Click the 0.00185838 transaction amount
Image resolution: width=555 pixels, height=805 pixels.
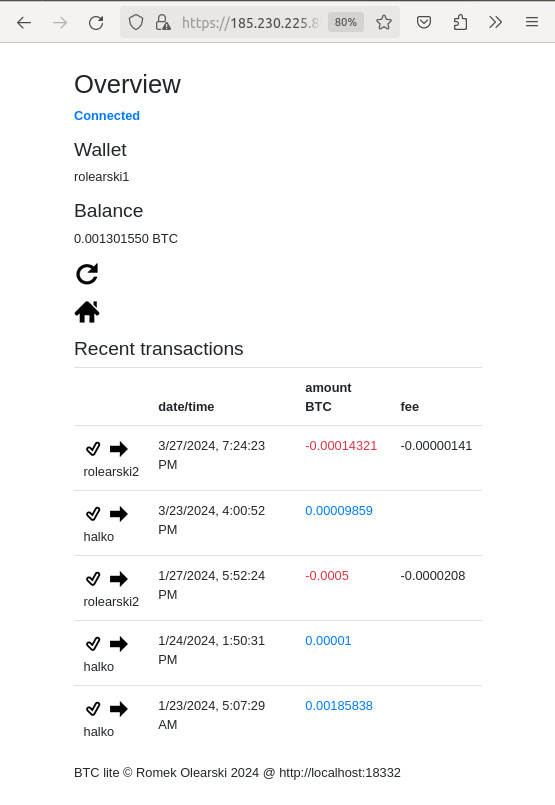click(x=339, y=706)
